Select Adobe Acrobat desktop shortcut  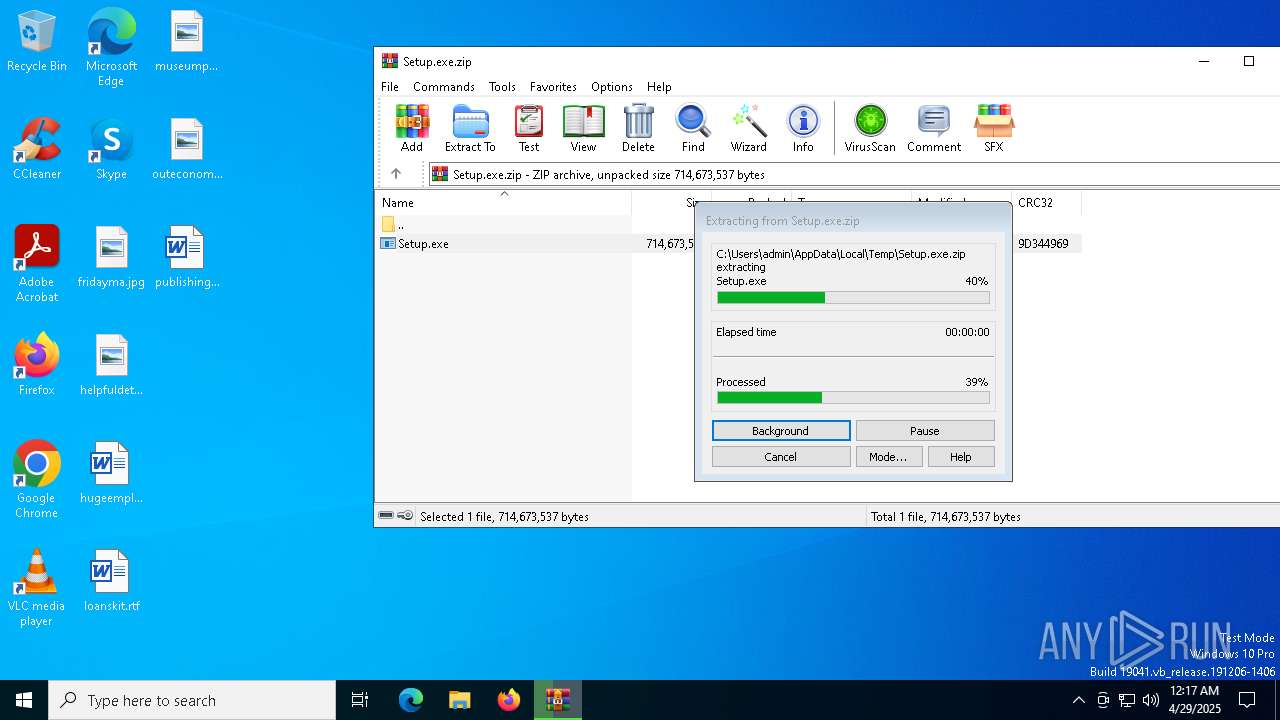pyautogui.click(x=37, y=264)
